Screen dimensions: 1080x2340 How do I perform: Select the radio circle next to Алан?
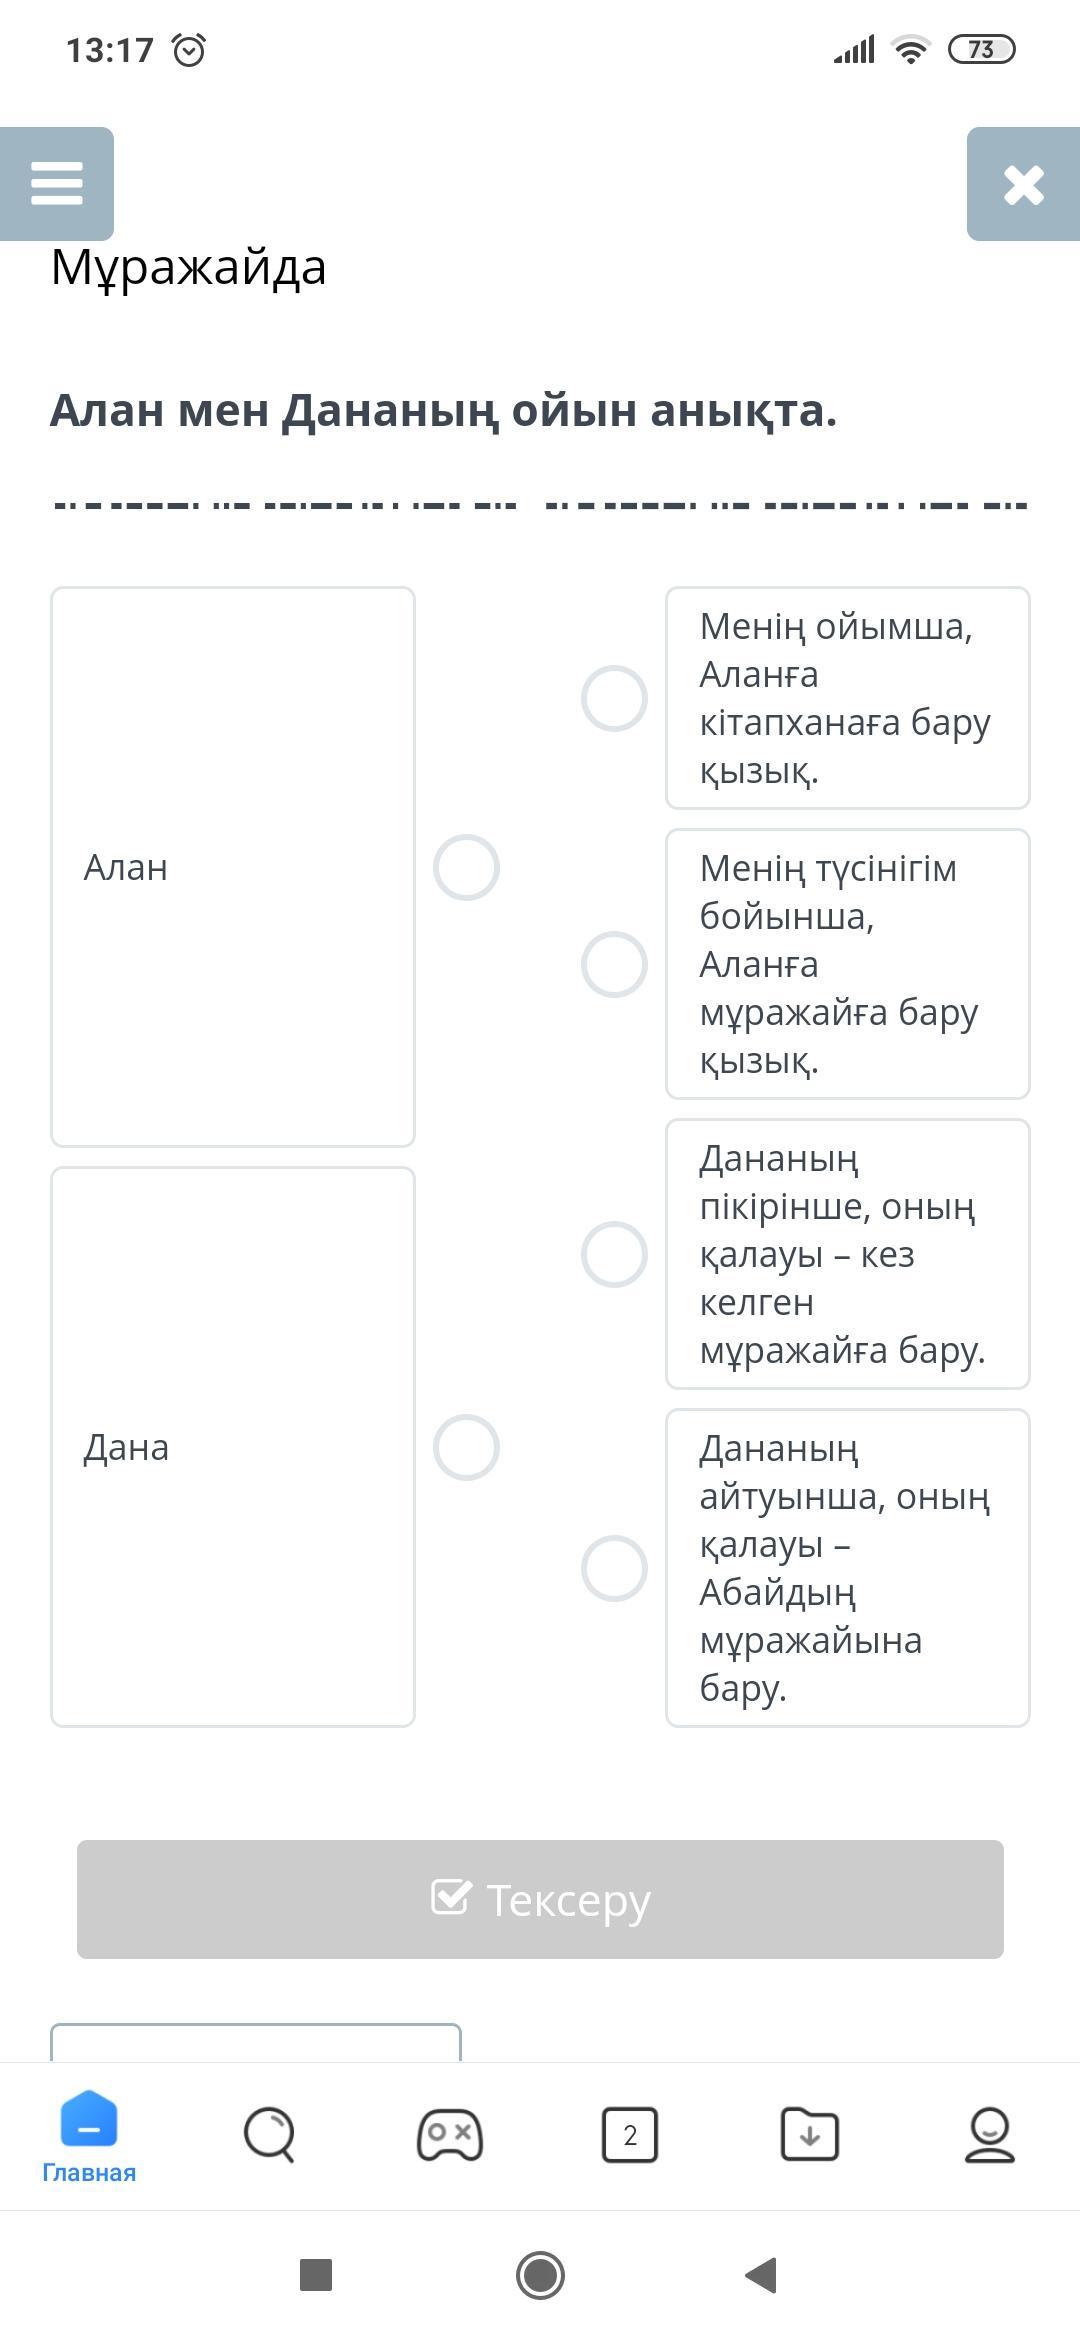[466, 867]
